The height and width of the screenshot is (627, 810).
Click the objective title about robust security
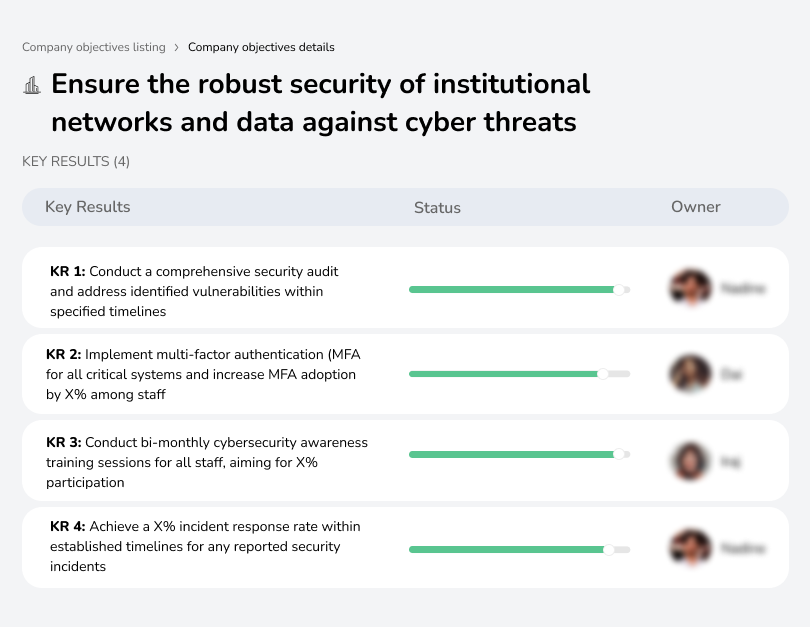[320, 103]
